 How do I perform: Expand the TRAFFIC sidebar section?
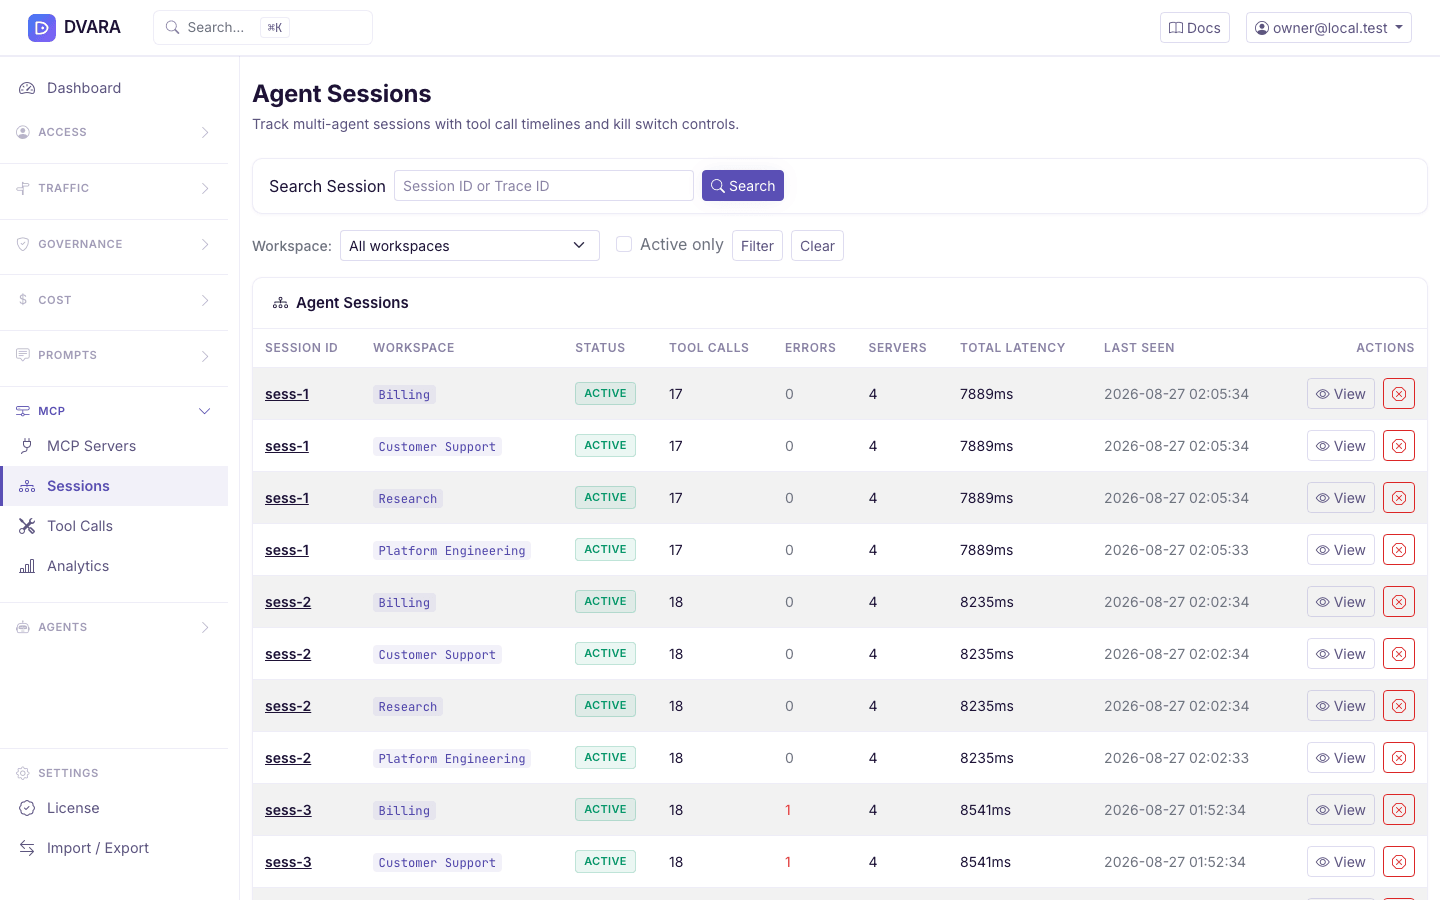point(114,188)
